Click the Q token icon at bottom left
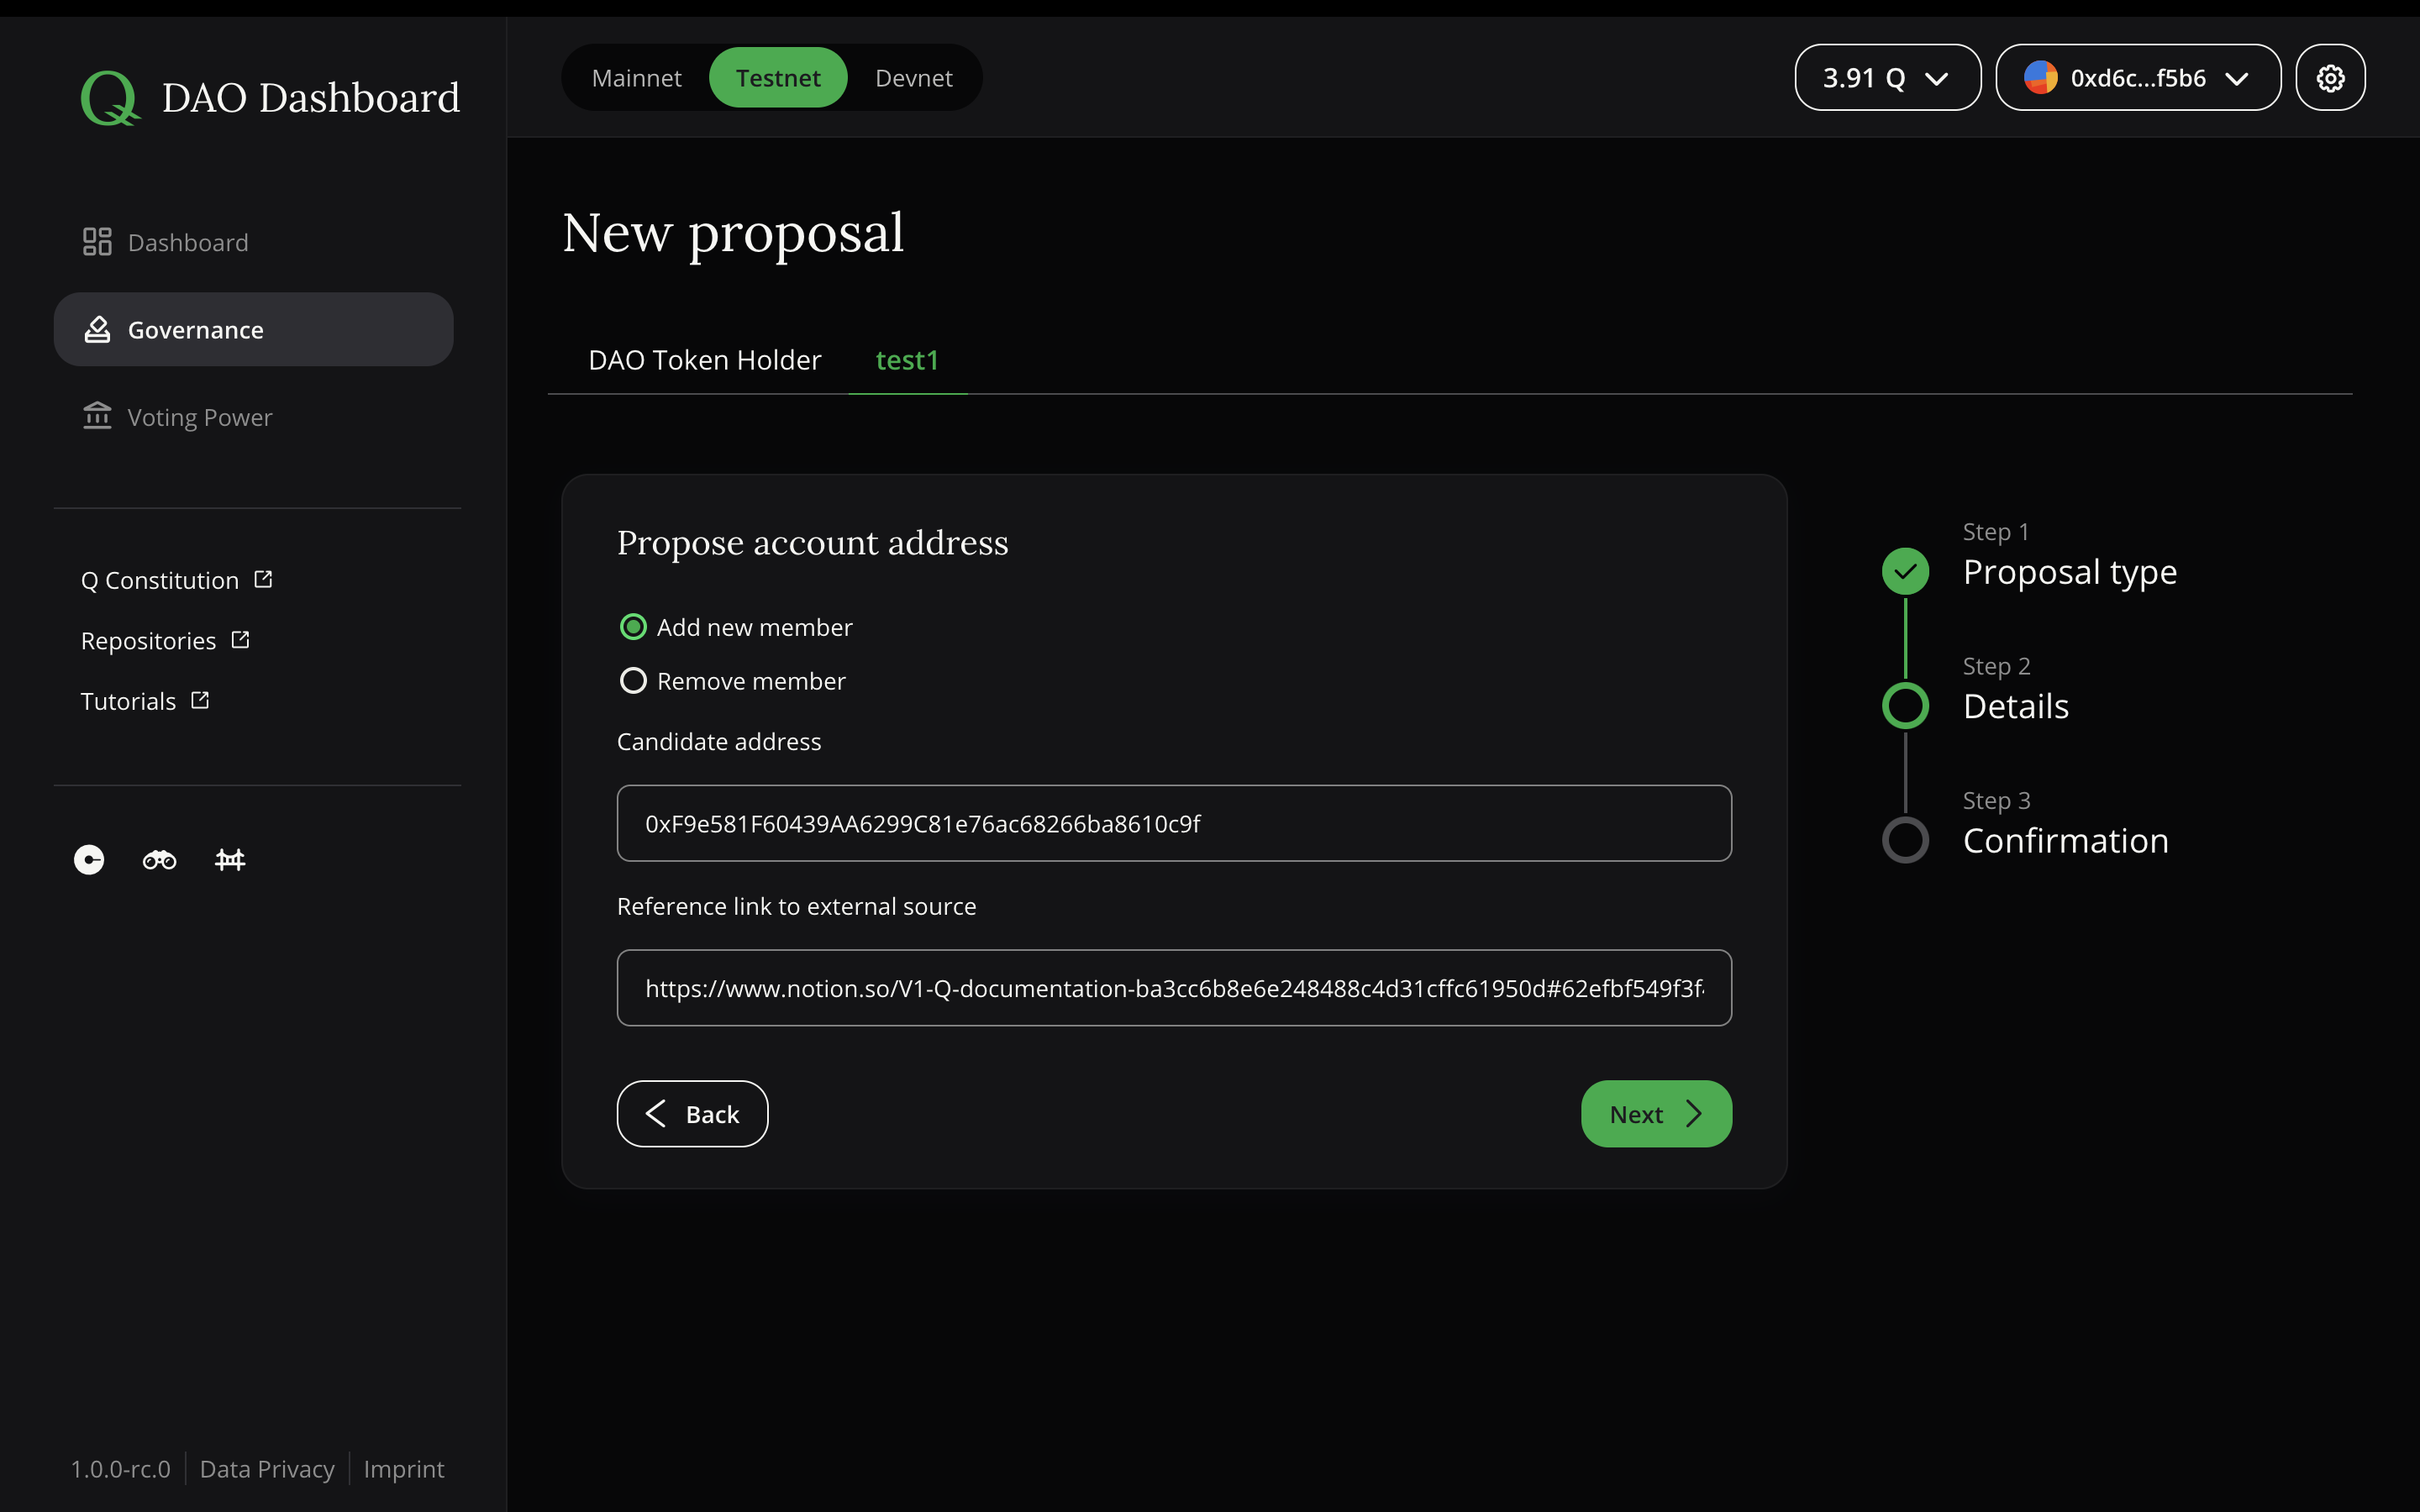This screenshot has width=2420, height=1512. 87,859
